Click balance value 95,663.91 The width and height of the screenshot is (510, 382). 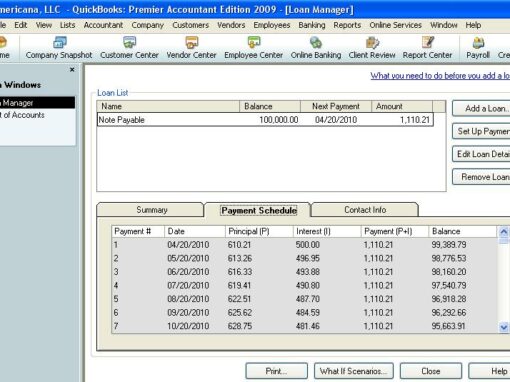[448, 326]
